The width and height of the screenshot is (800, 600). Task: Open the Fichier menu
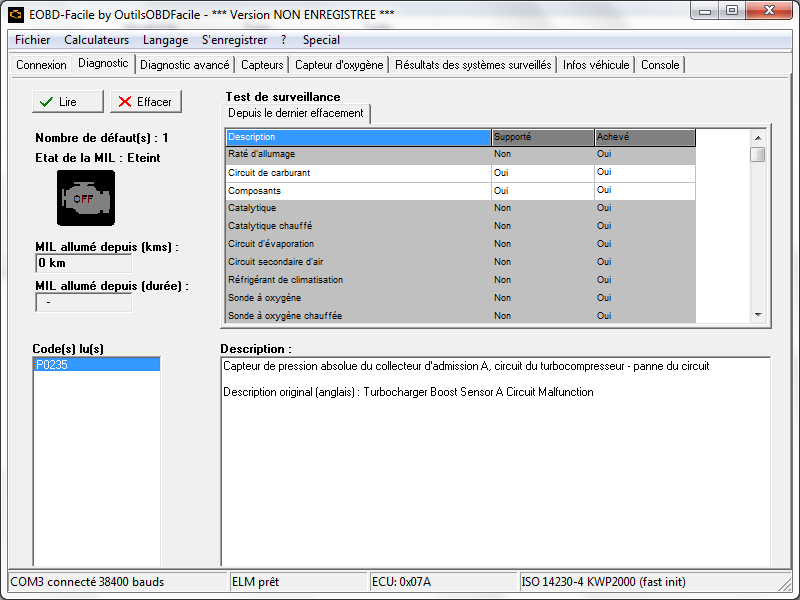click(33, 40)
